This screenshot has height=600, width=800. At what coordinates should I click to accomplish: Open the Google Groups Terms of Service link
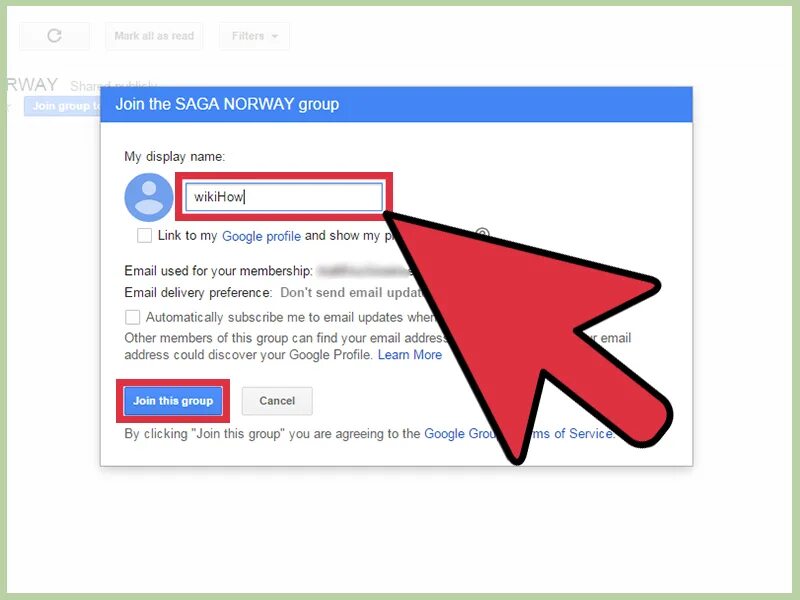coord(519,433)
